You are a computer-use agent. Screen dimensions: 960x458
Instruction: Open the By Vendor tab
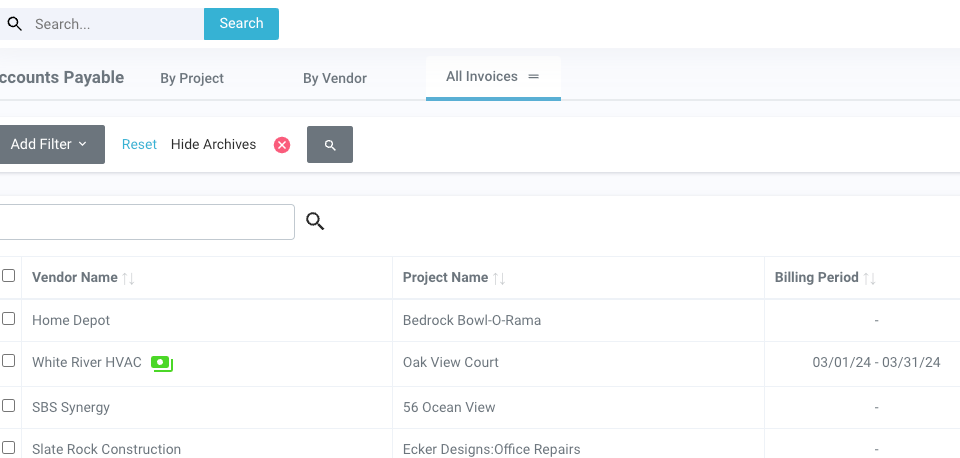[x=335, y=78]
